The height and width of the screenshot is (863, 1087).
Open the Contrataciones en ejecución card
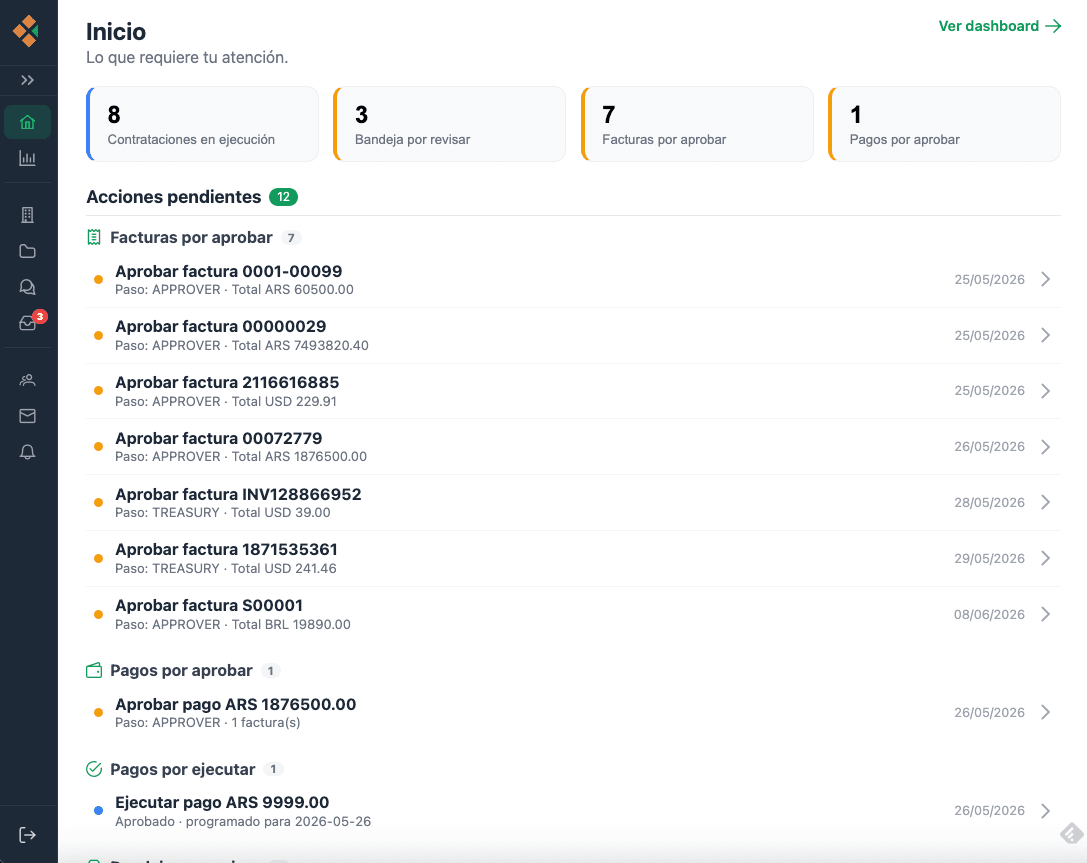tap(202, 124)
